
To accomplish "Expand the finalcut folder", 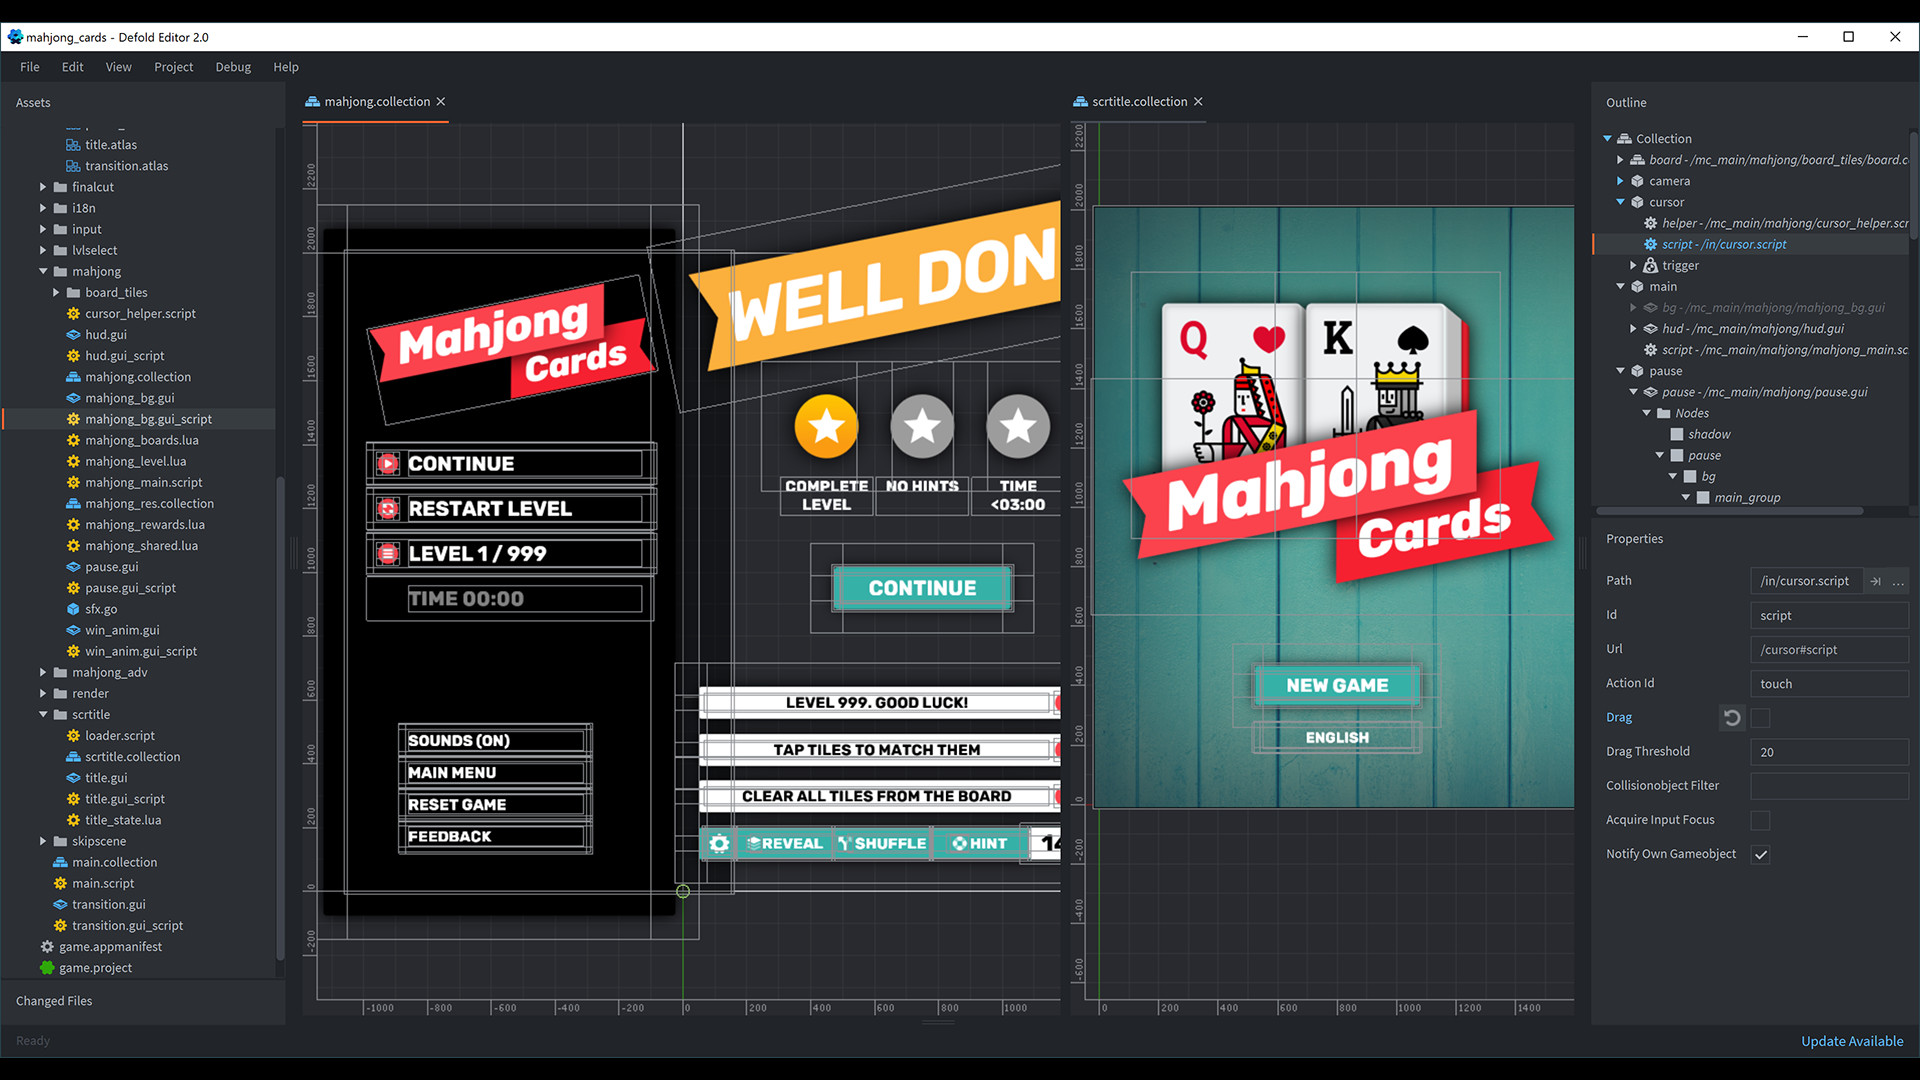I will click(42, 186).
